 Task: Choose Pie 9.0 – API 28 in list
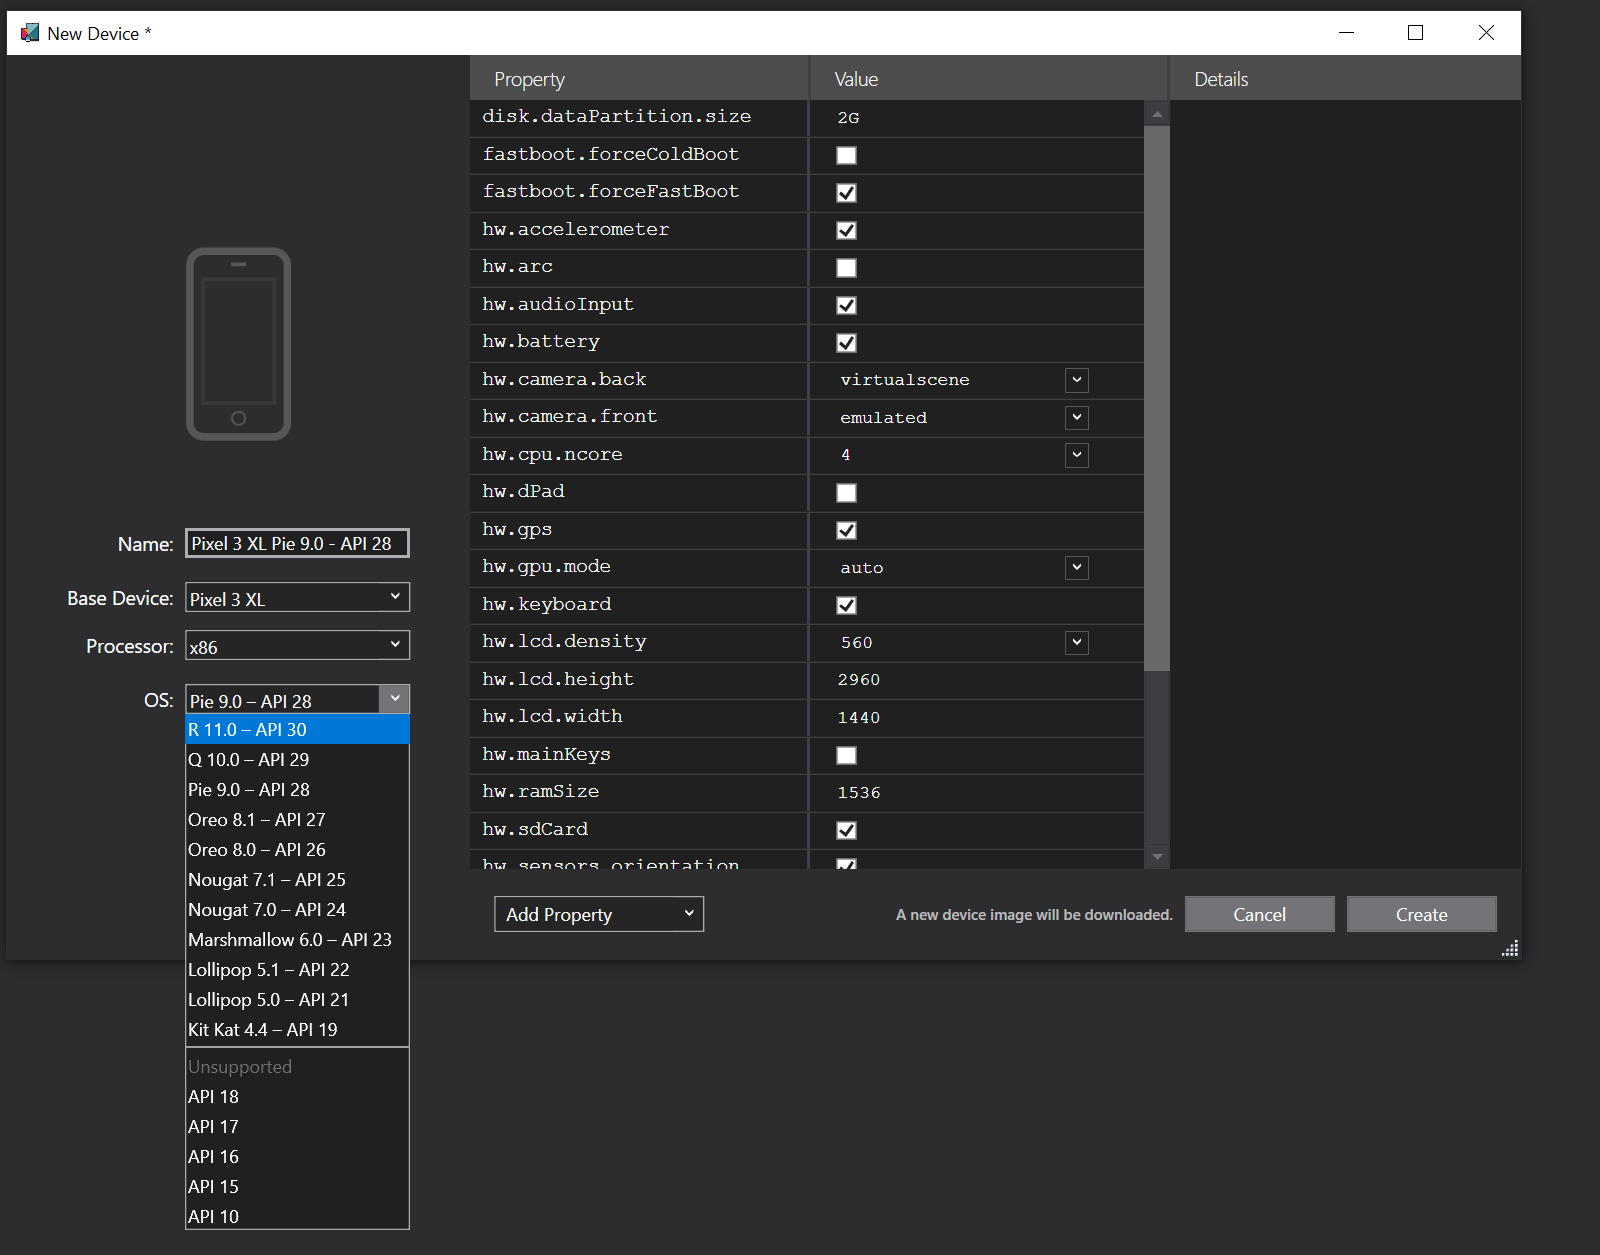click(297, 790)
